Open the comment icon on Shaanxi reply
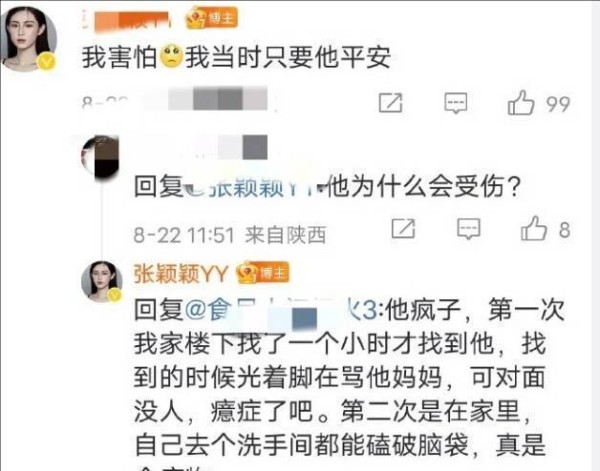The width and height of the screenshot is (600, 471). point(469,229)
